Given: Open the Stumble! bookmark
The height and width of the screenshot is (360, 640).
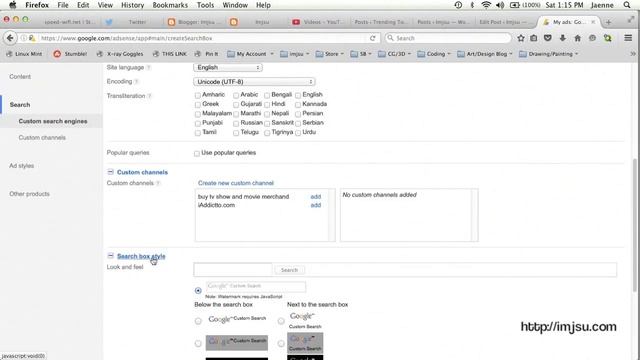Looking at the screenshot, I should click(x=70, y=54).
